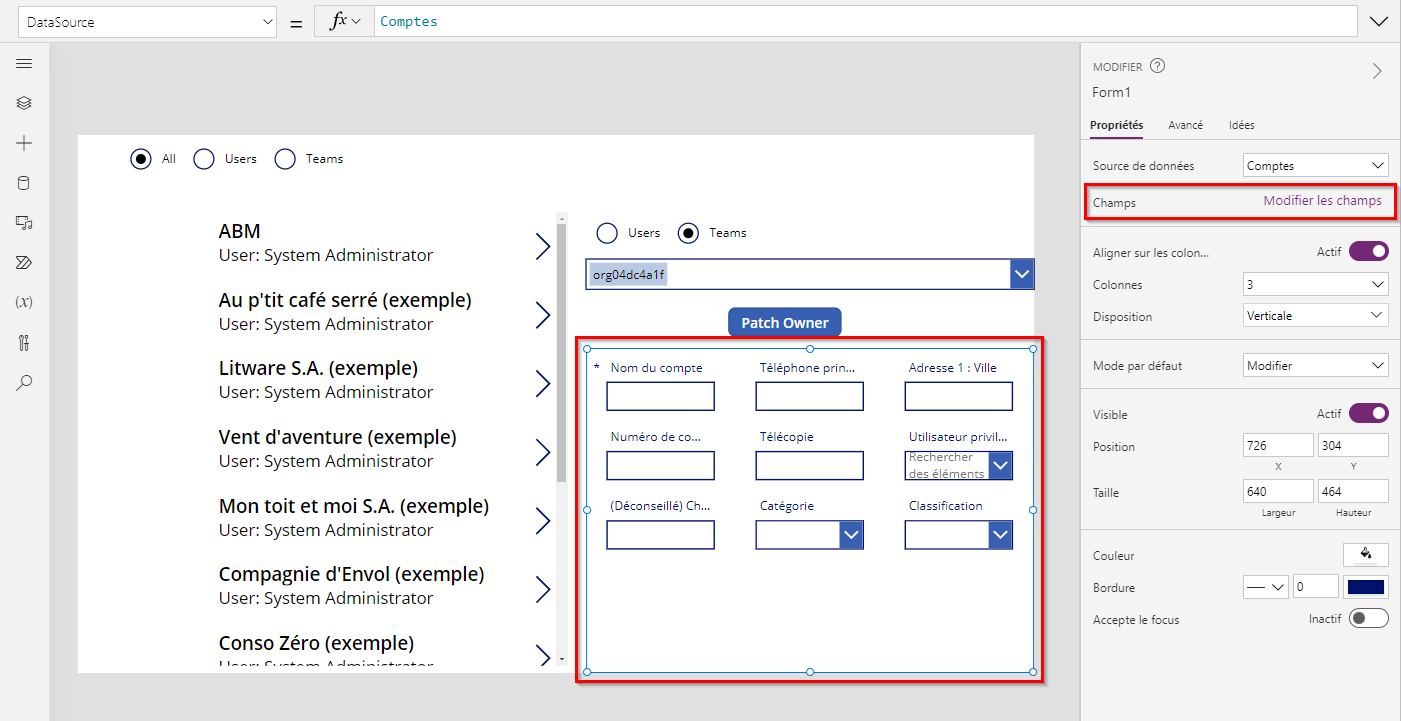Click the Patch Owner button
The image size is (1401, 721).
pyautogui.click(x=784, y=323)
